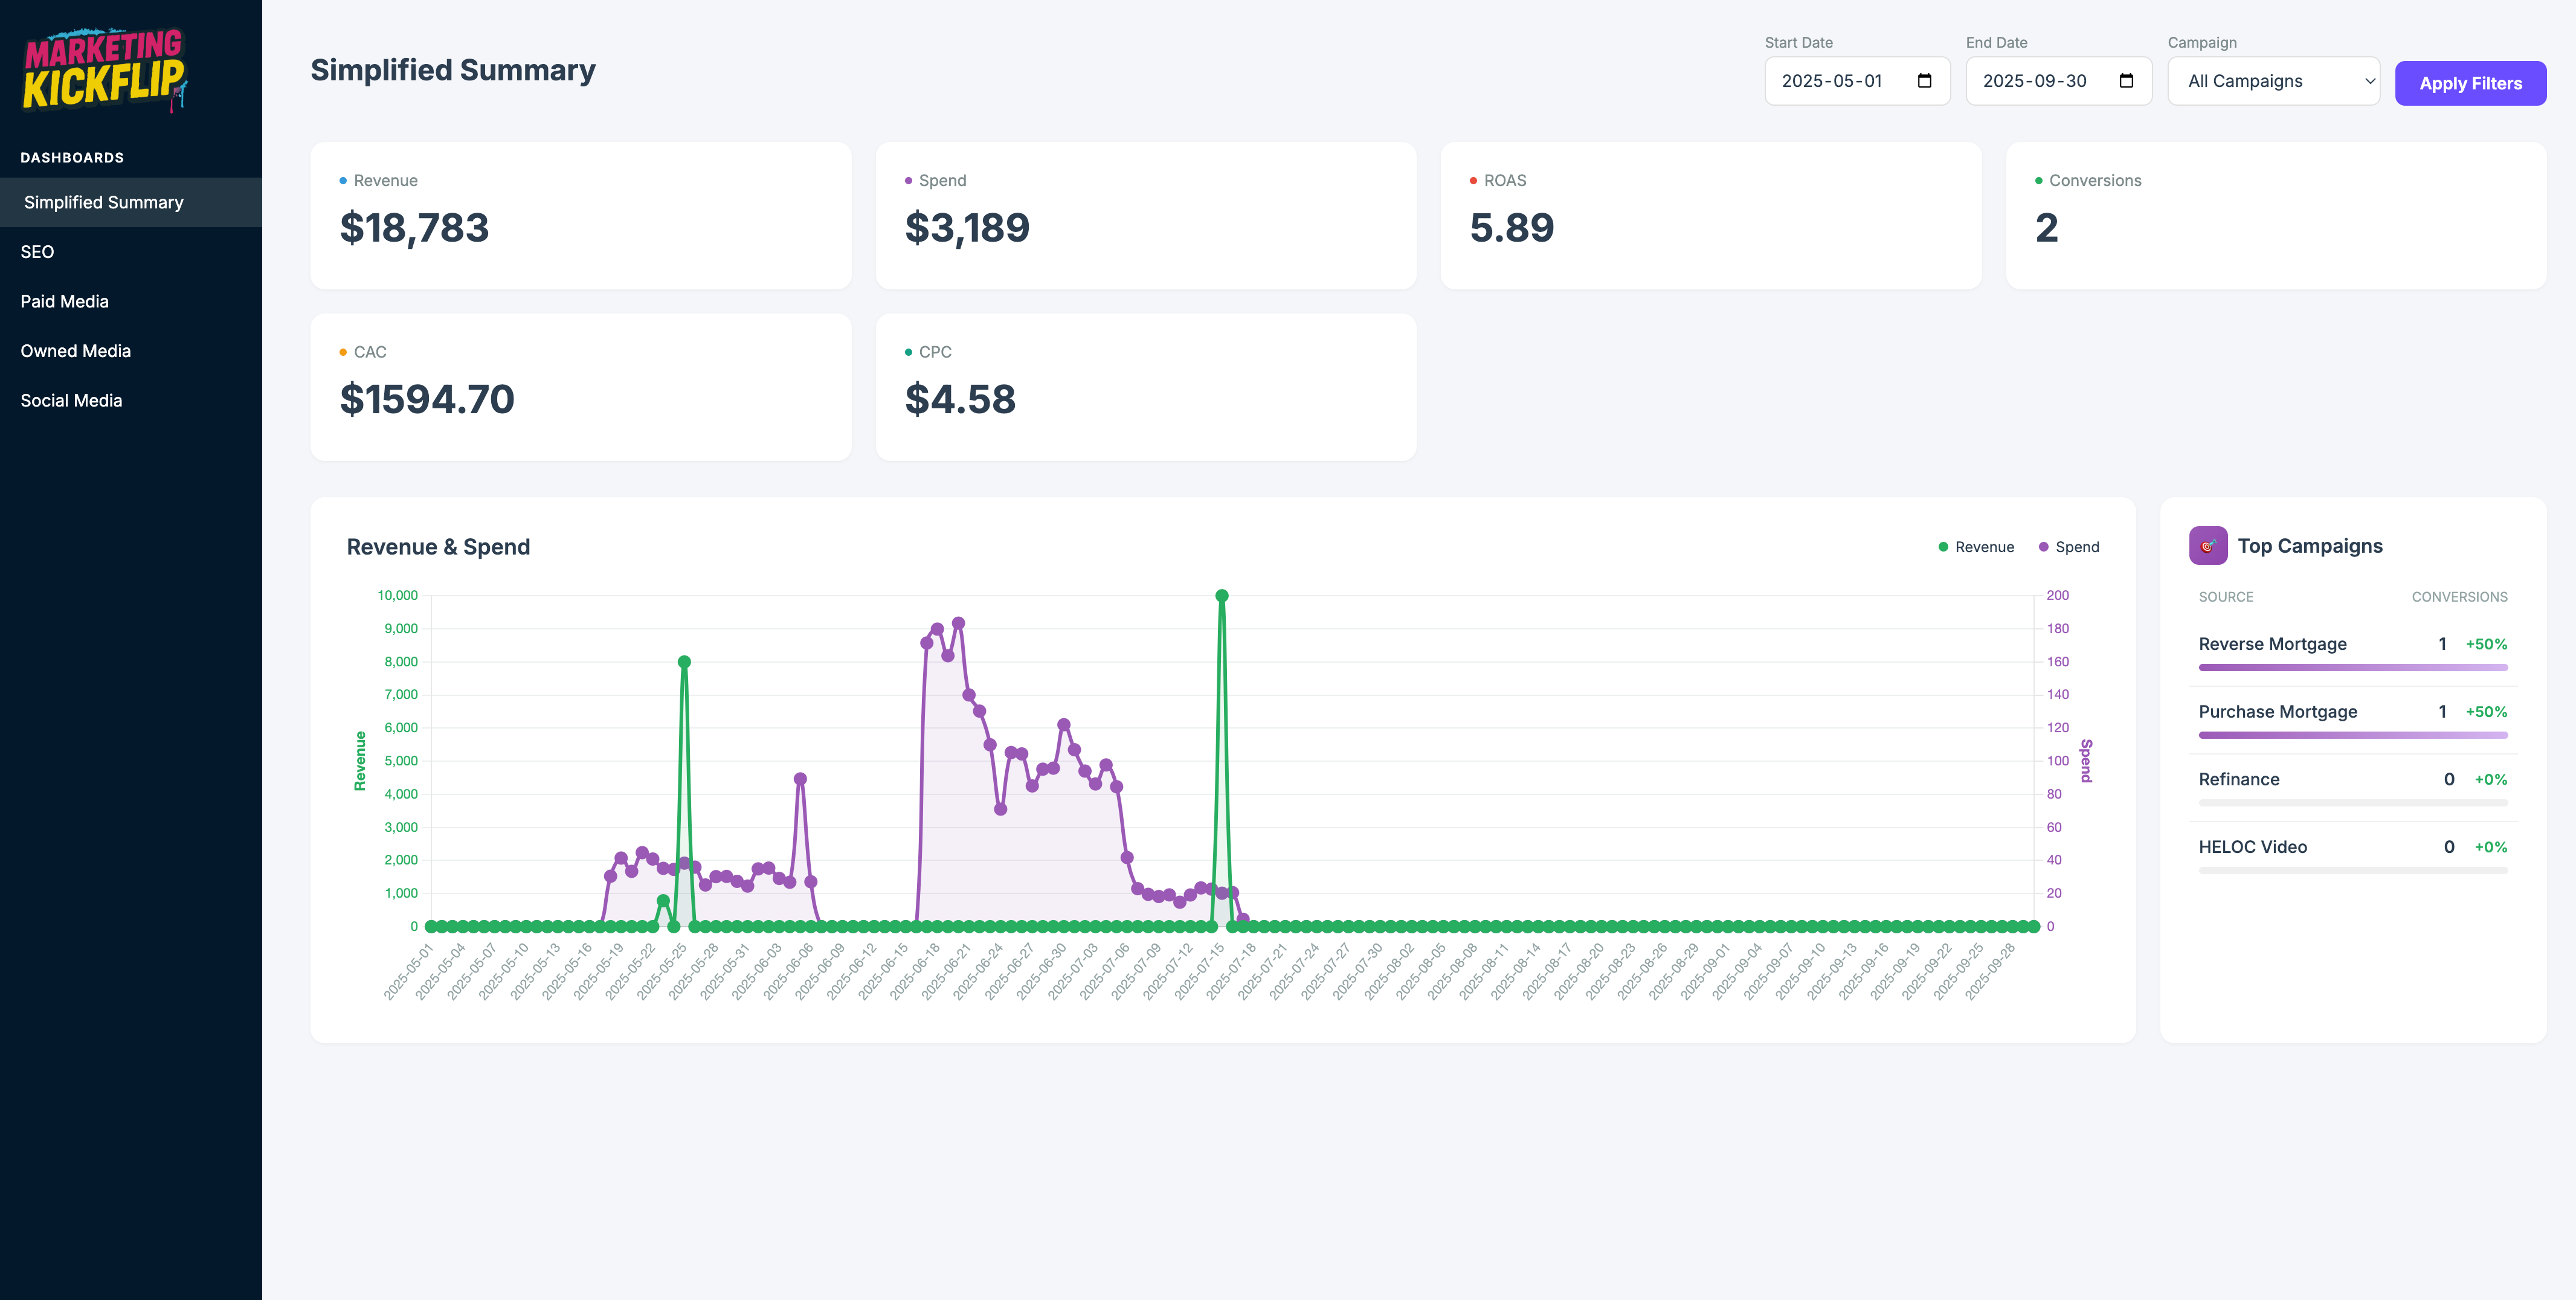Click the Reverse Mortgage progress bar
Viewport: 2576px width, 1300px height.
pos(2352,667)
